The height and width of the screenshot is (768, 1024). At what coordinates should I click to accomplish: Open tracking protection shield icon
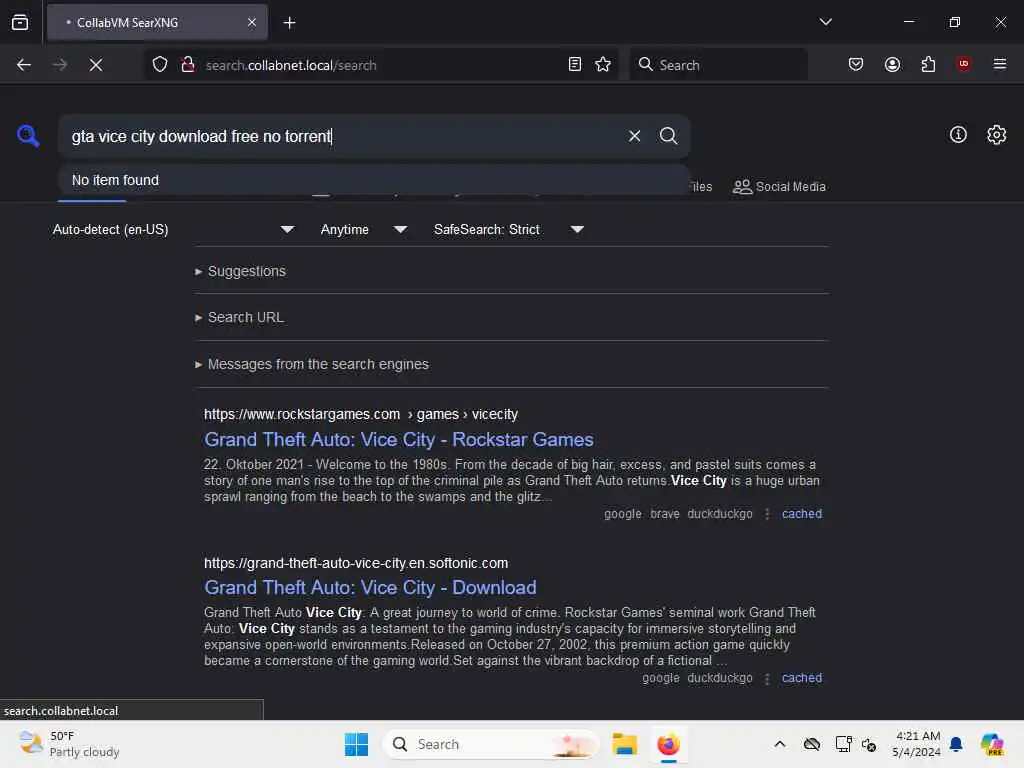pos(160,65)
